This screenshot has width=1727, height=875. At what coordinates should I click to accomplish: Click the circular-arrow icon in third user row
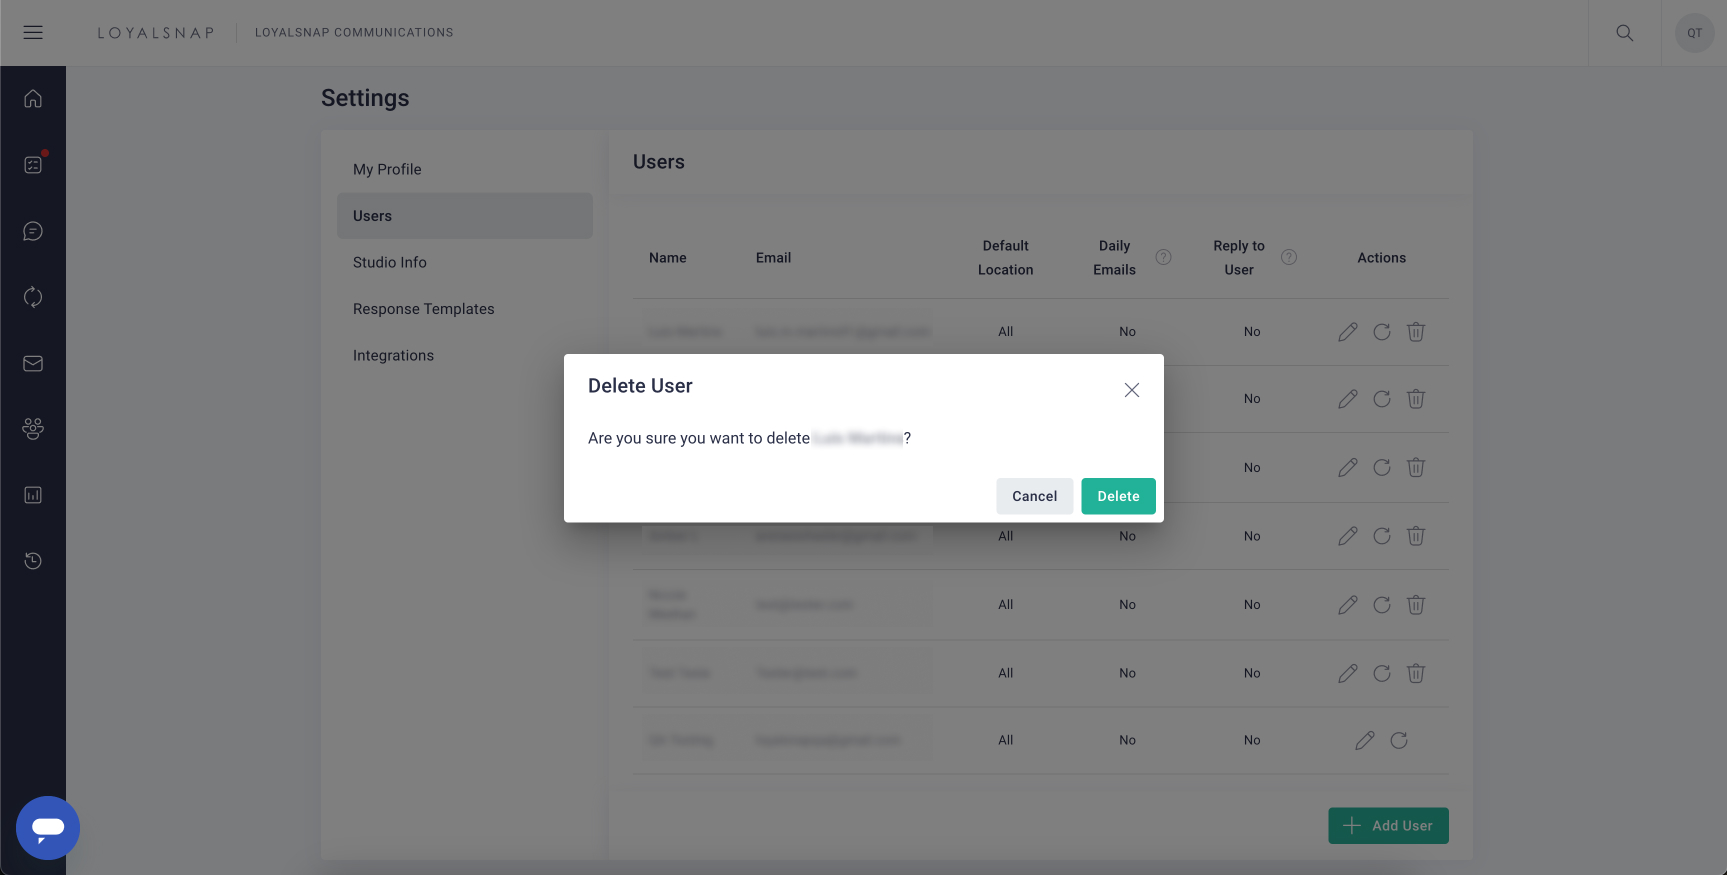(1382, 467)
